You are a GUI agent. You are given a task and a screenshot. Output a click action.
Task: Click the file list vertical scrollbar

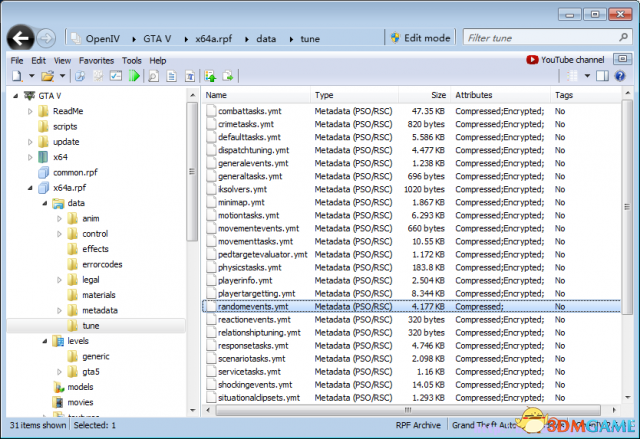[x=627, y=207]
